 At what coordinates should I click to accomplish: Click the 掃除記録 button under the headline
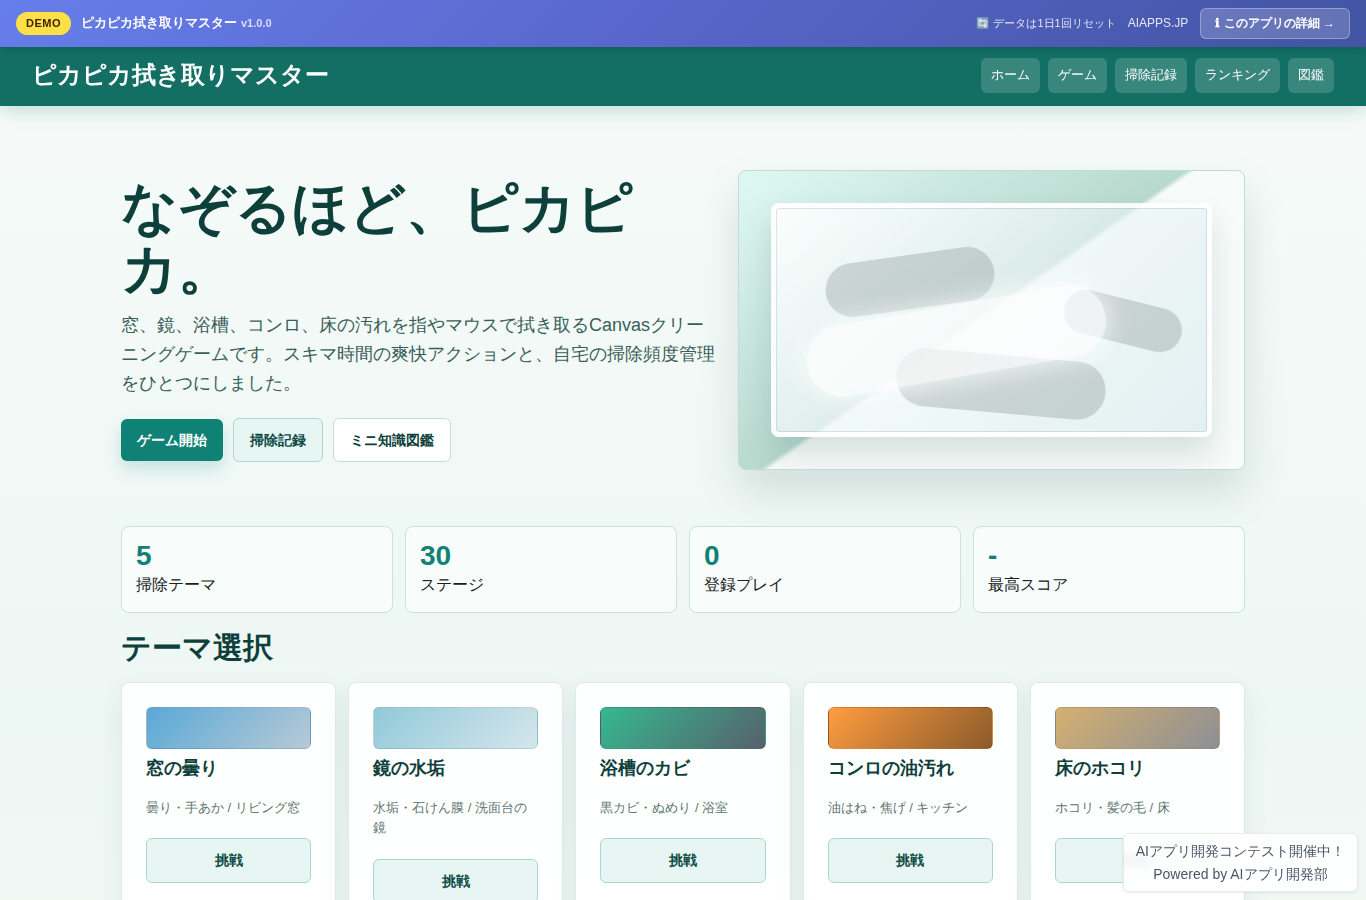point(278,440)
